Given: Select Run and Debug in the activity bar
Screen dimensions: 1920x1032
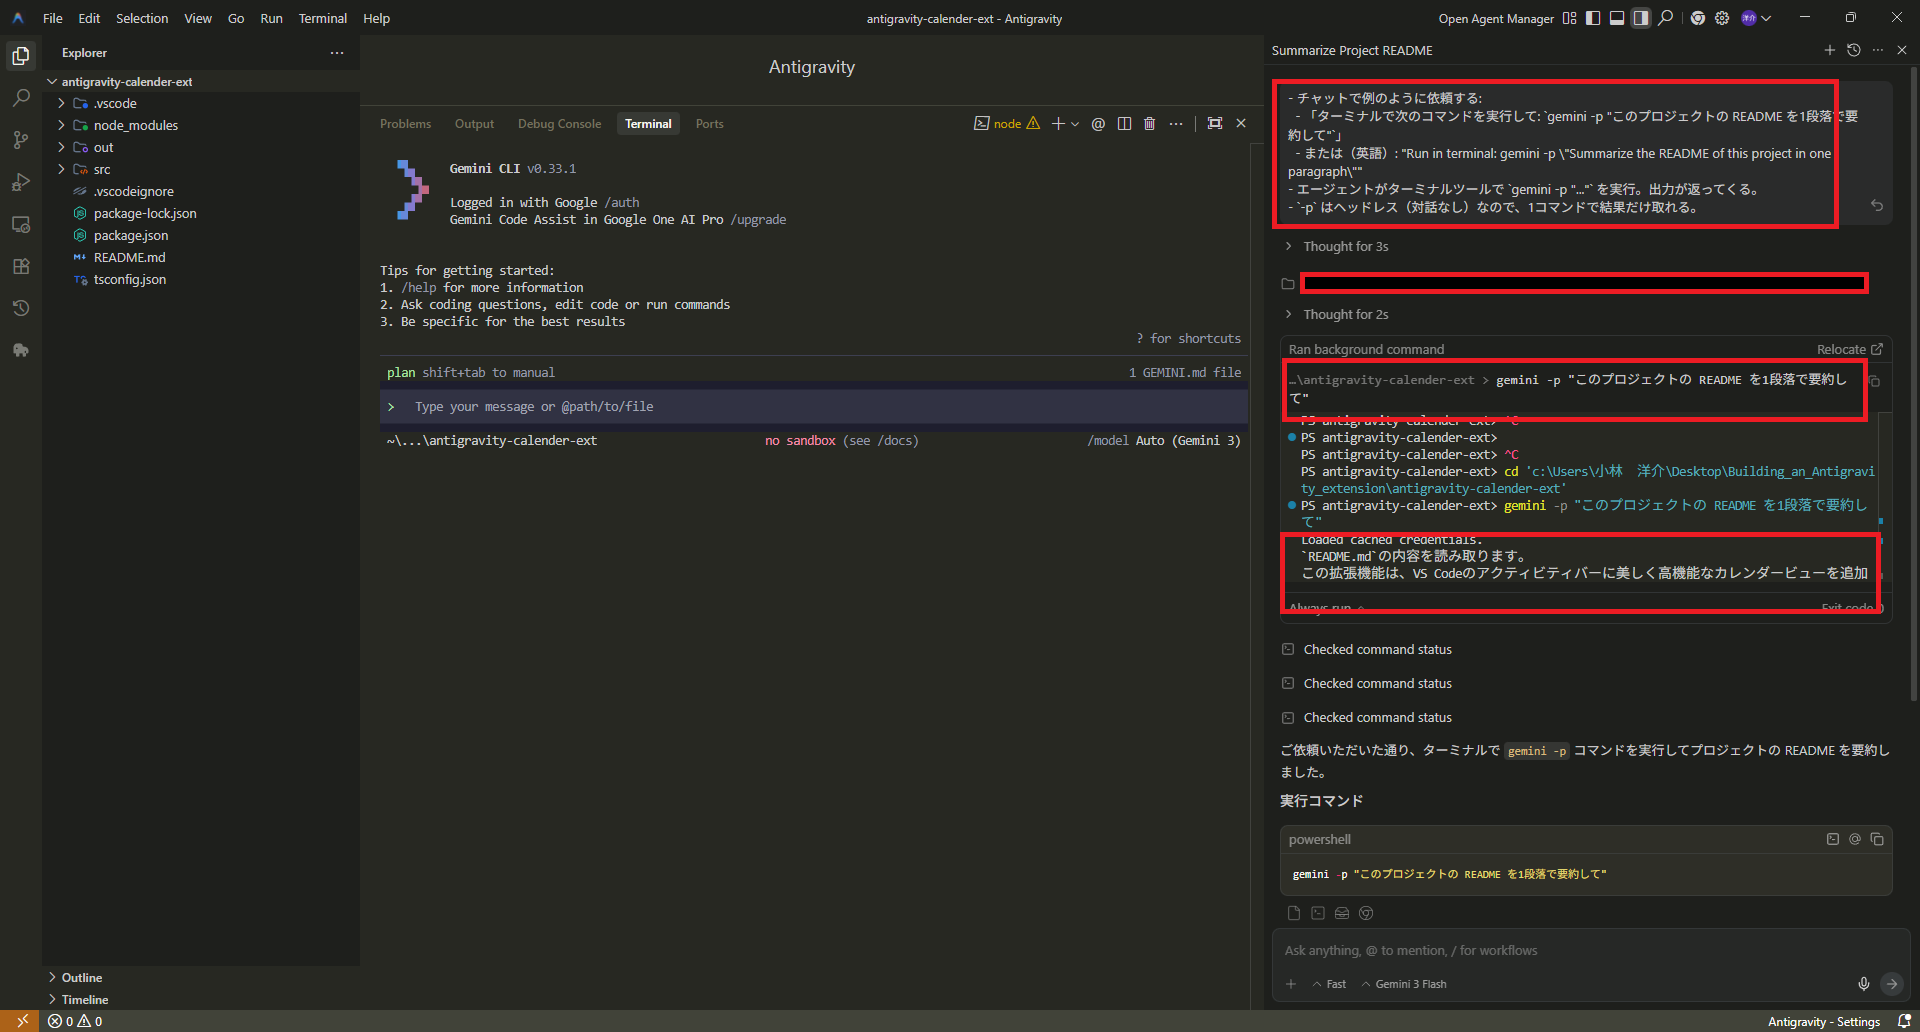Looking at the screenshot, I should click(21, 182).
